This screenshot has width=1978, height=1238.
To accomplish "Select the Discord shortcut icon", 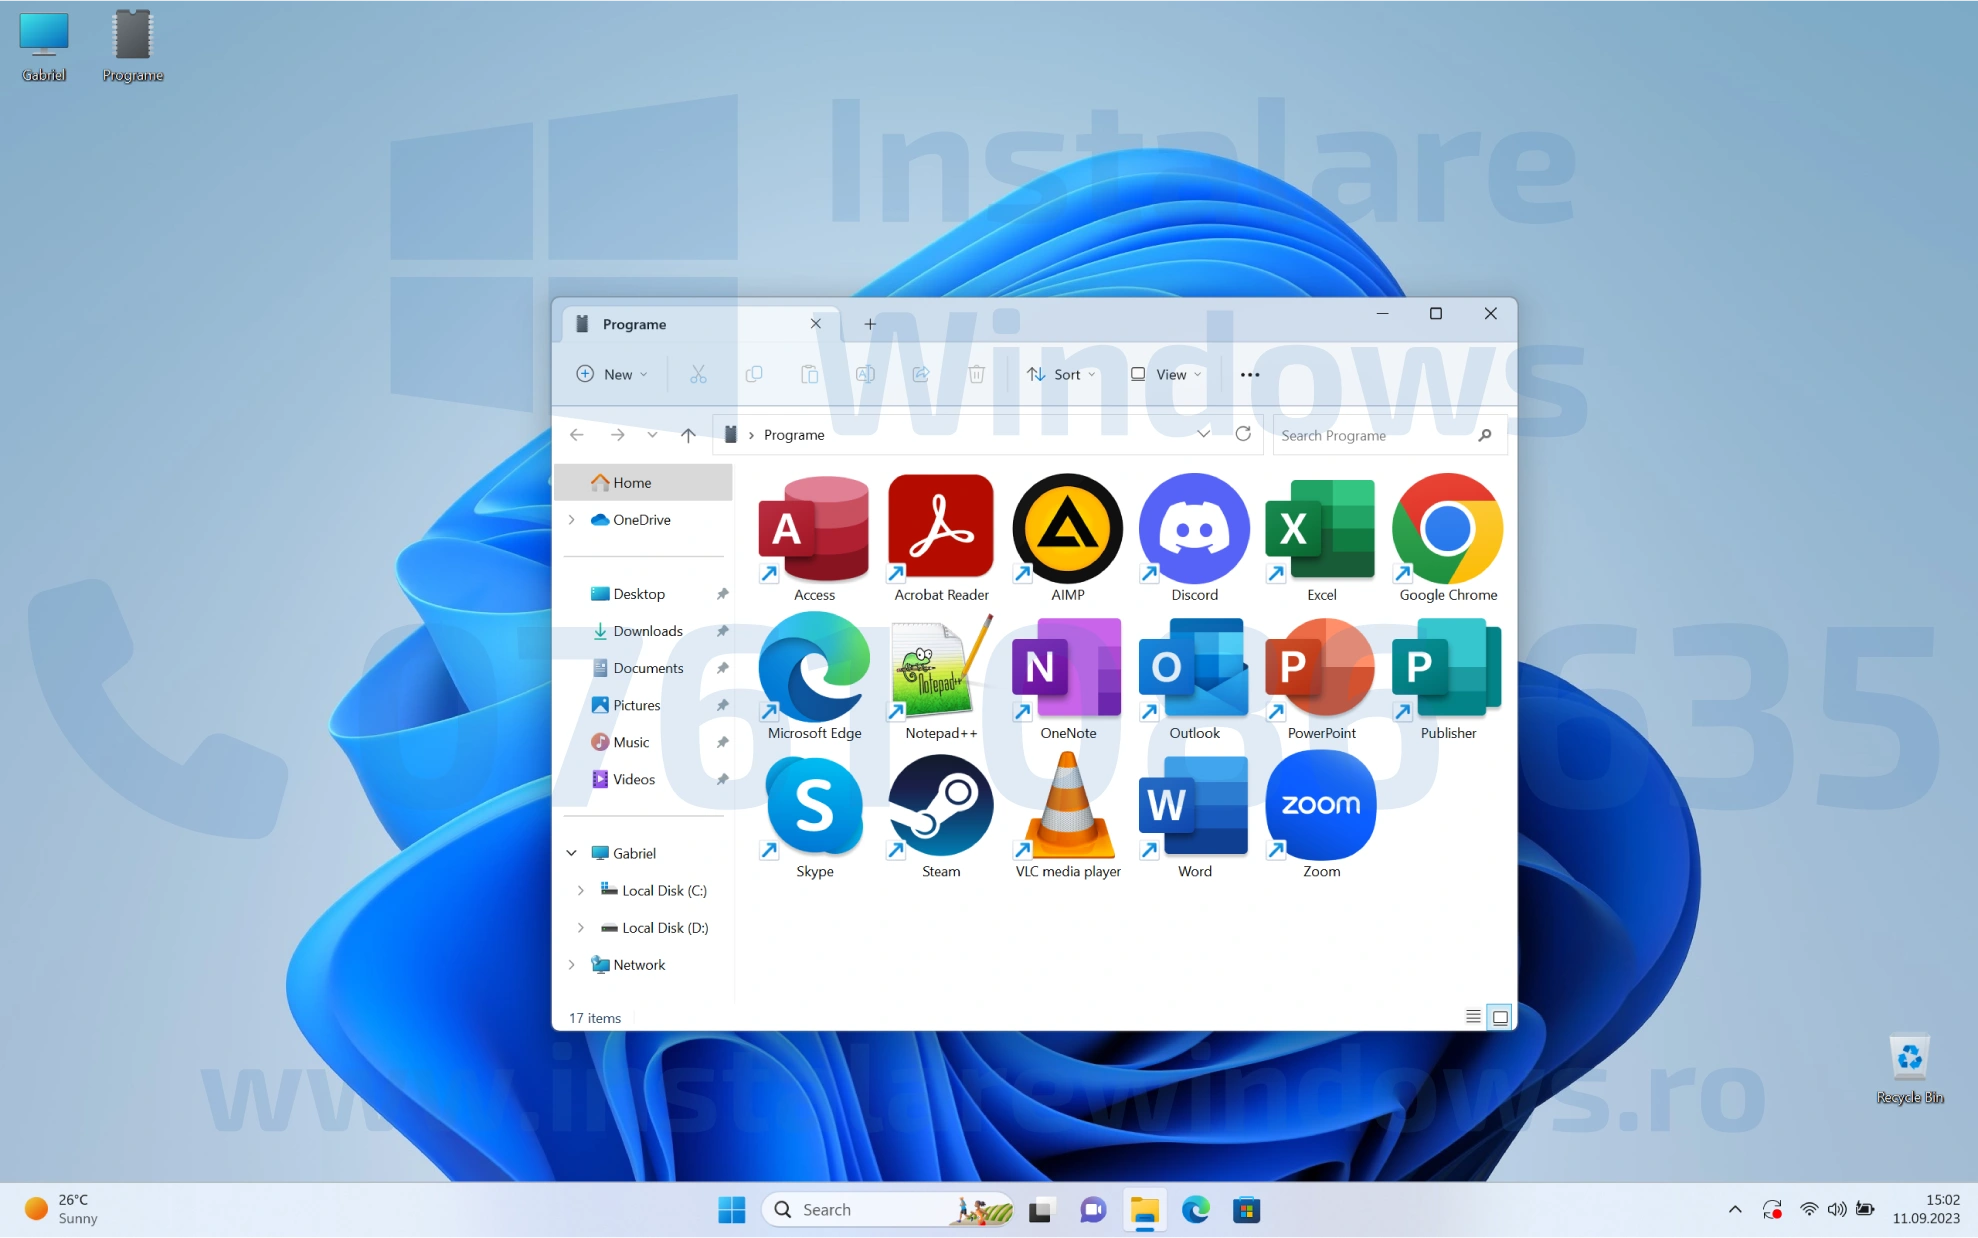I will [1194, 530].
